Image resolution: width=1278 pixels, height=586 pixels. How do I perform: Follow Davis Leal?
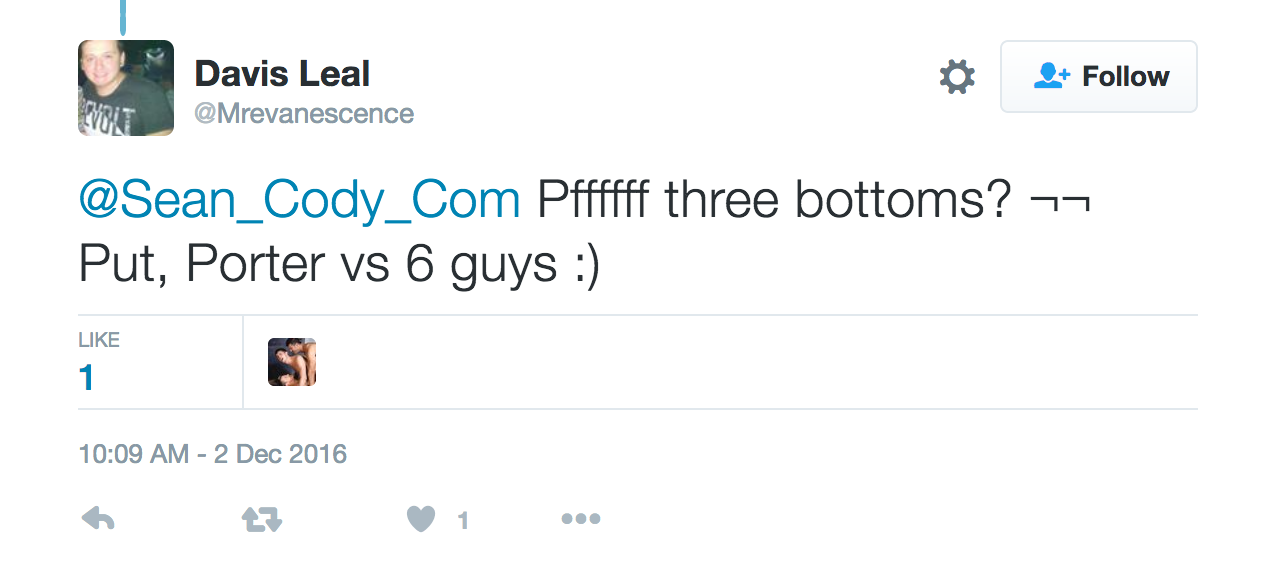(x=1098, y=76)
